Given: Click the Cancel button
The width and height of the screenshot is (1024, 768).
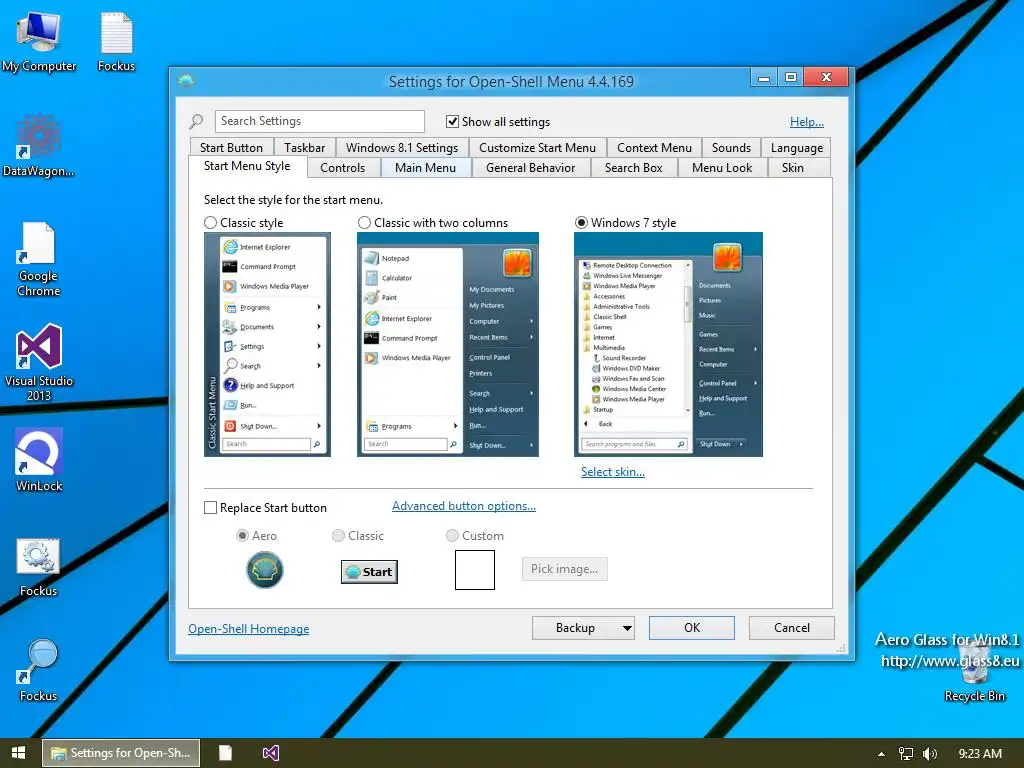Looking at the screenshot, I should coord(792,628).
